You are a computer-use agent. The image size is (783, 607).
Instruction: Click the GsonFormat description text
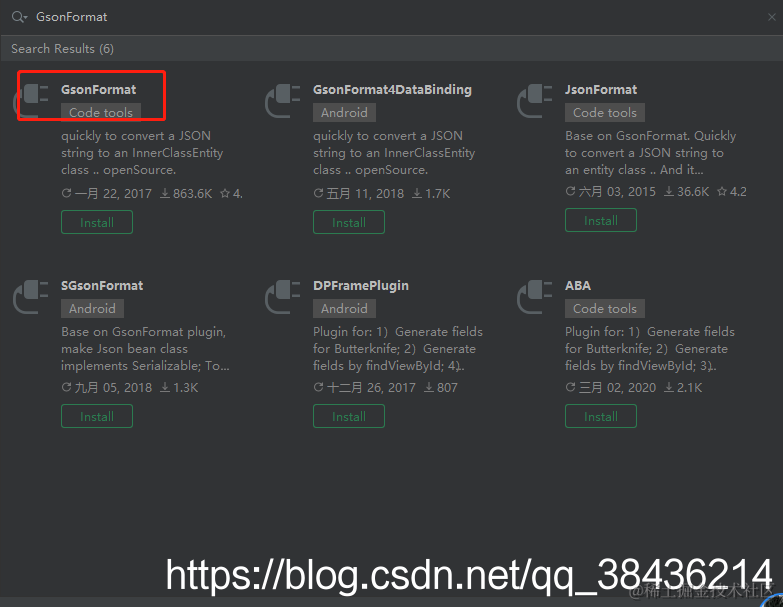click(x=142, y=153)
